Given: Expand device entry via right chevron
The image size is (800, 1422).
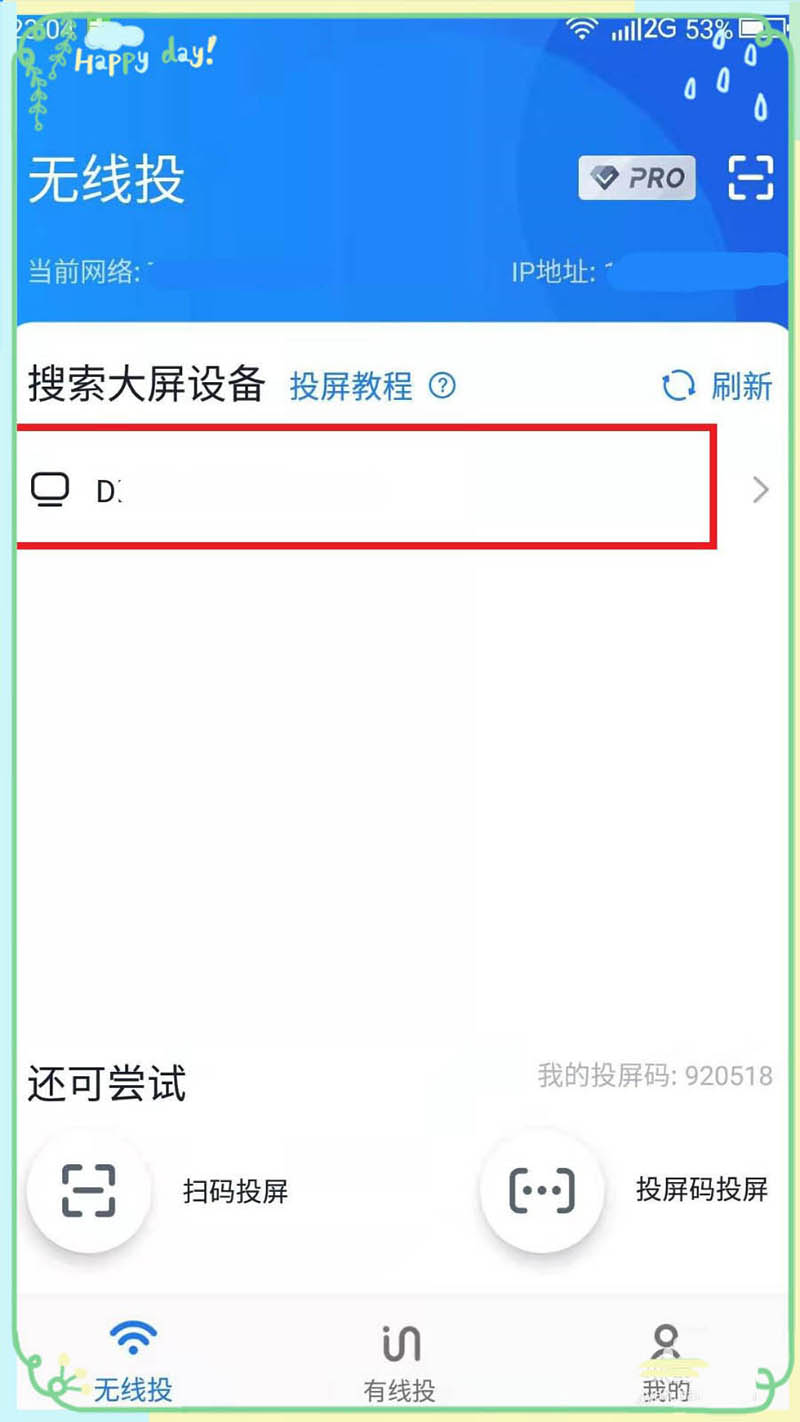Looking at the screenshot, I should 761,490.
